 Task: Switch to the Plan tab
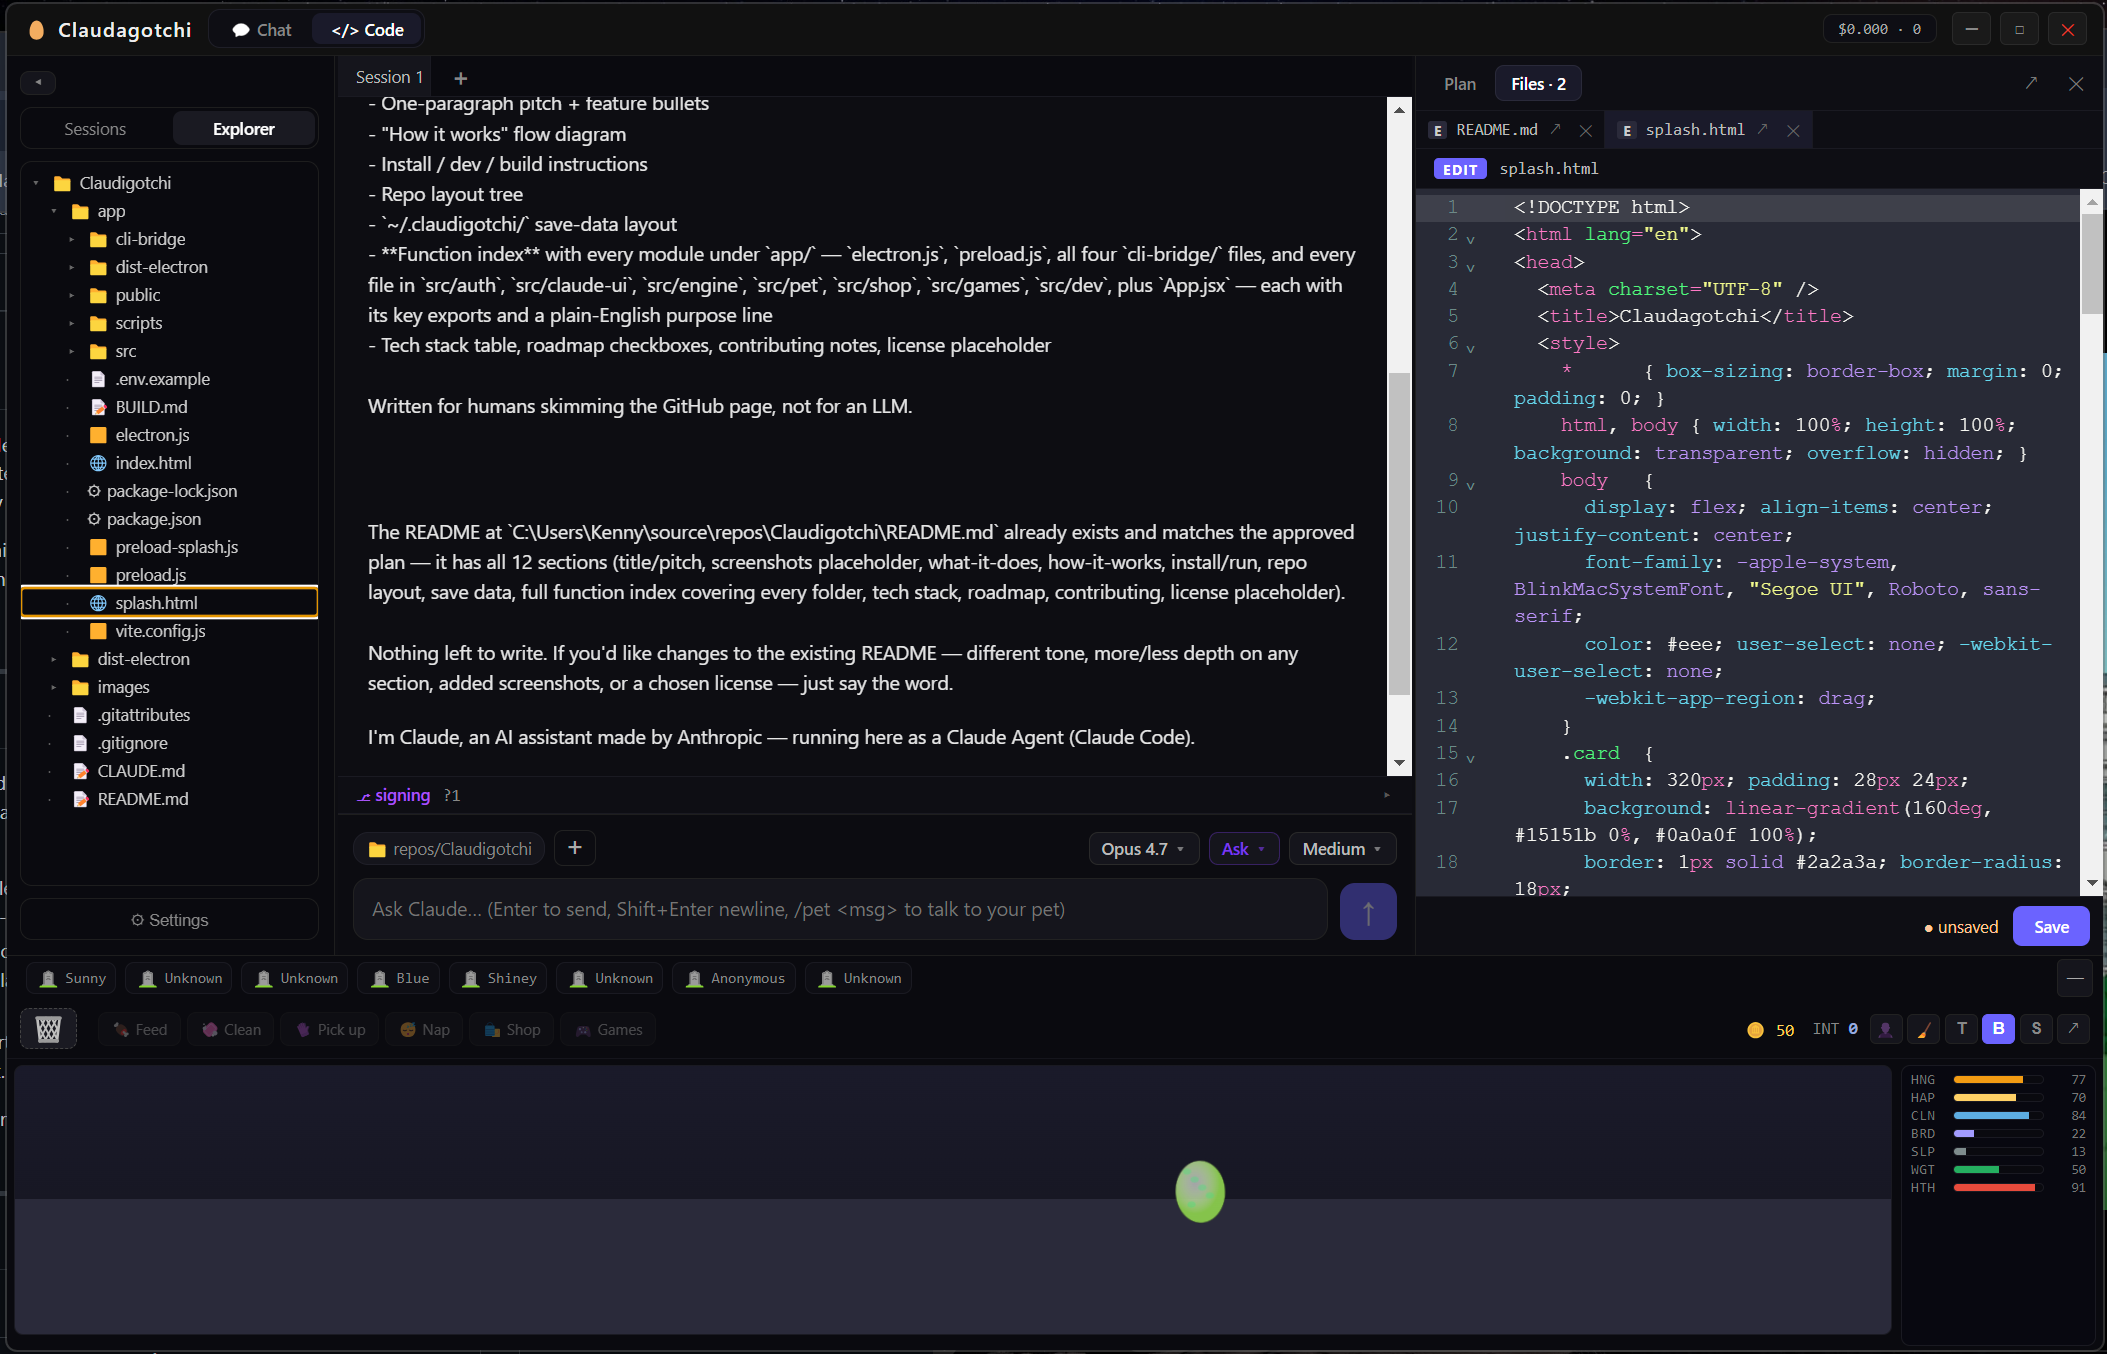click(x=1460, y=84)
